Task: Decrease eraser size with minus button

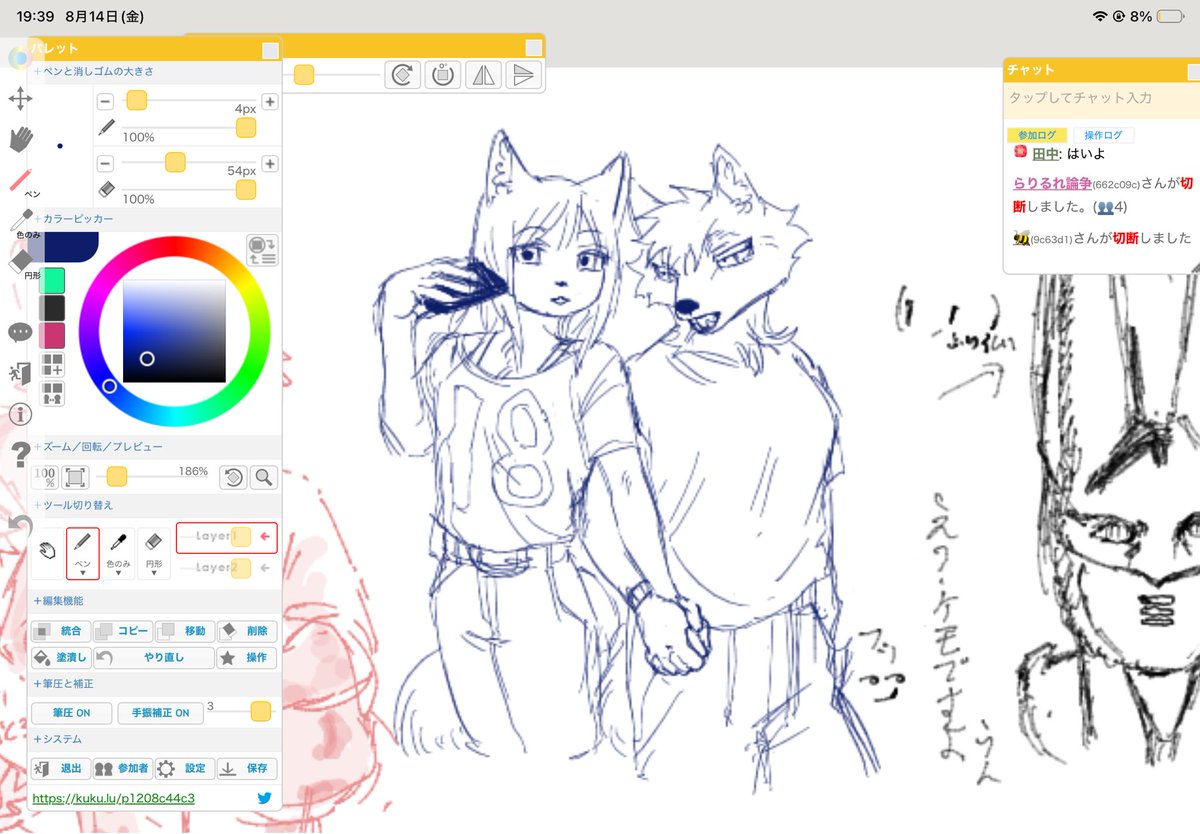Action: click(105, 164)
